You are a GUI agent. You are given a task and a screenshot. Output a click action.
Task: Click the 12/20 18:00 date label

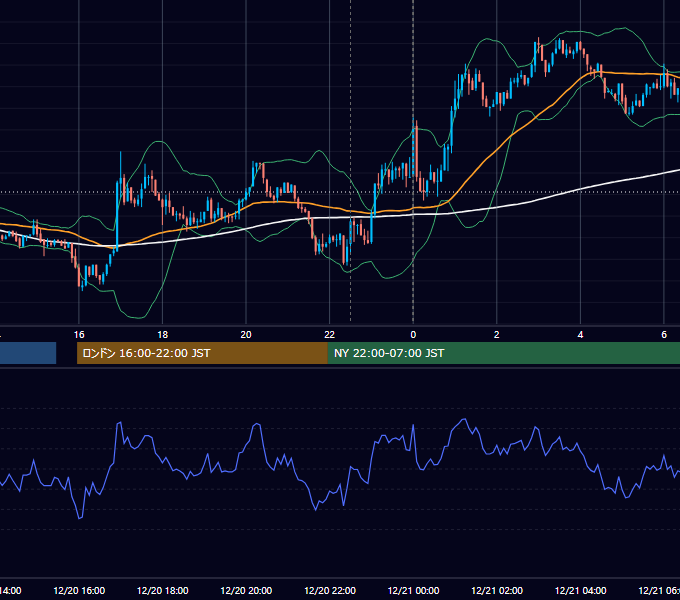(x=163, y=590)
